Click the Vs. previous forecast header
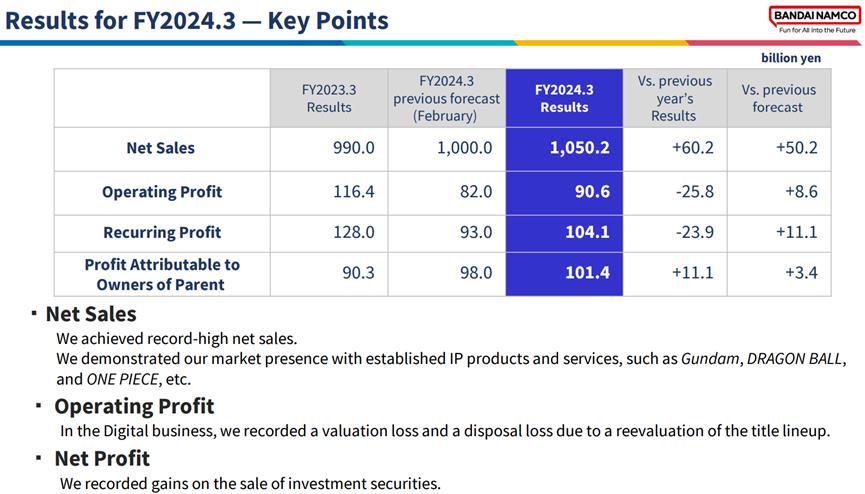Viewport: 865px width, 494px height. tap(778, 98)
